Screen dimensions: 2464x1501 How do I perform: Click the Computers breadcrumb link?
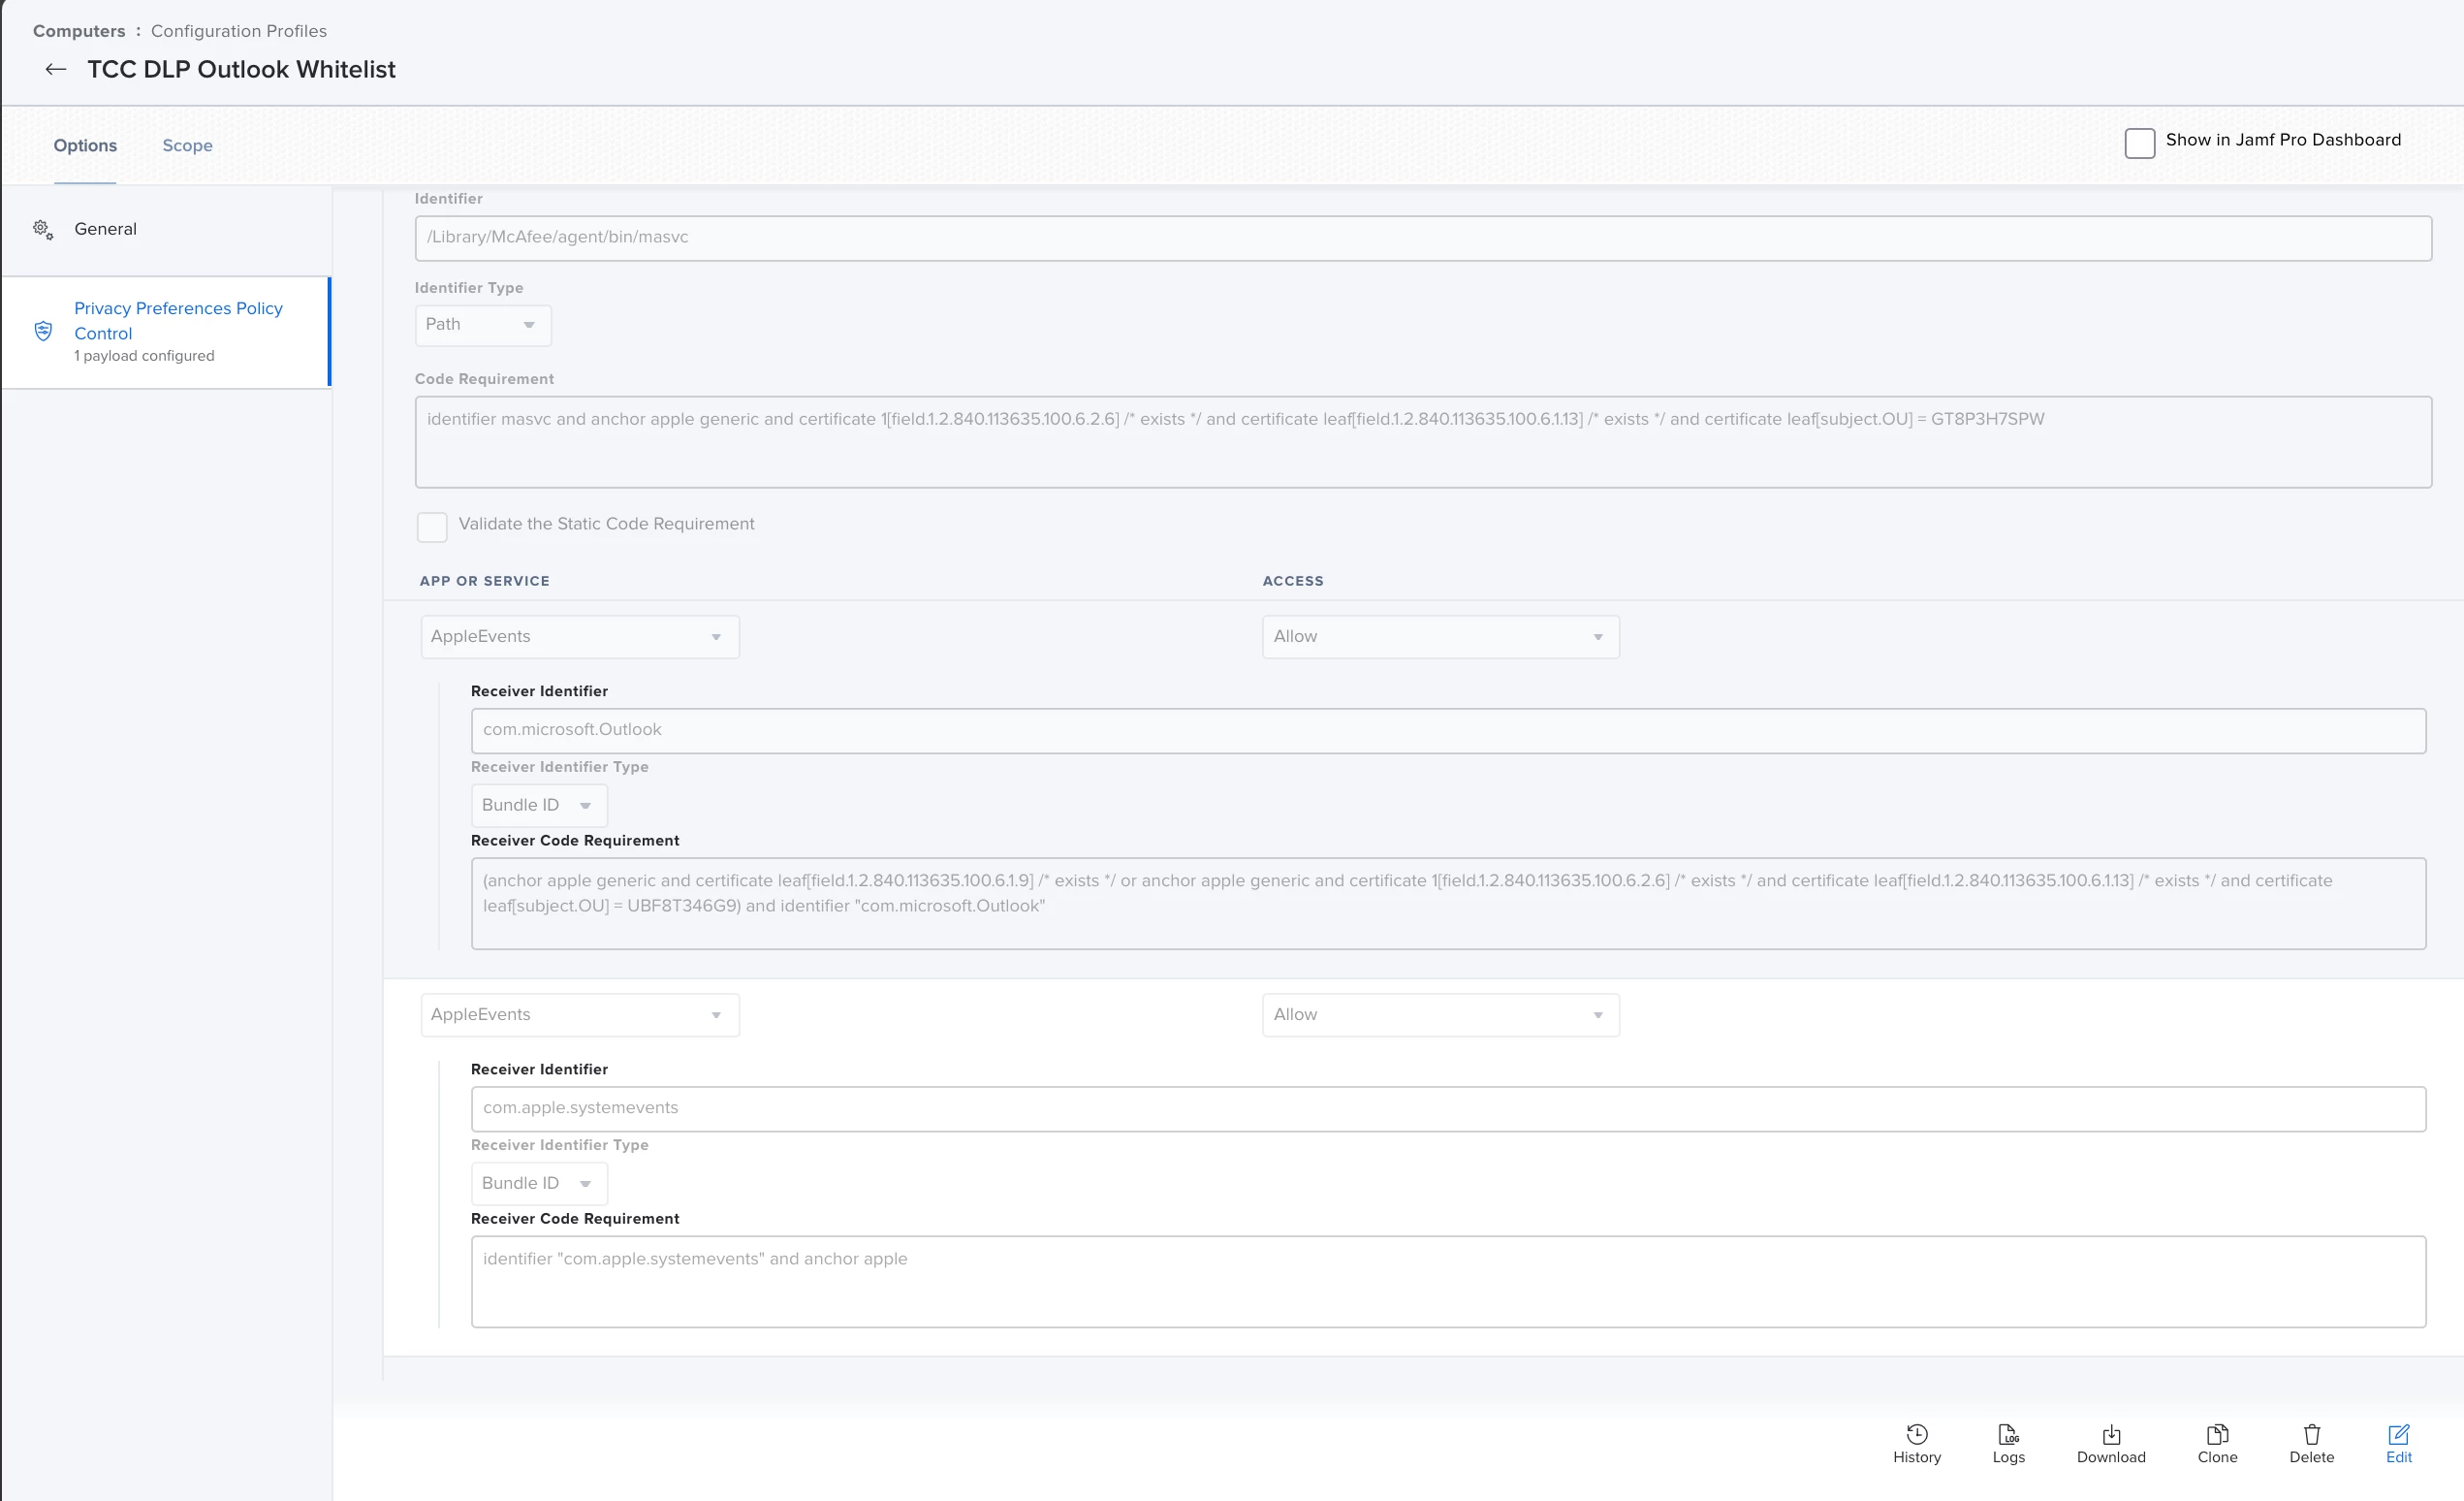tap(79, 31)
